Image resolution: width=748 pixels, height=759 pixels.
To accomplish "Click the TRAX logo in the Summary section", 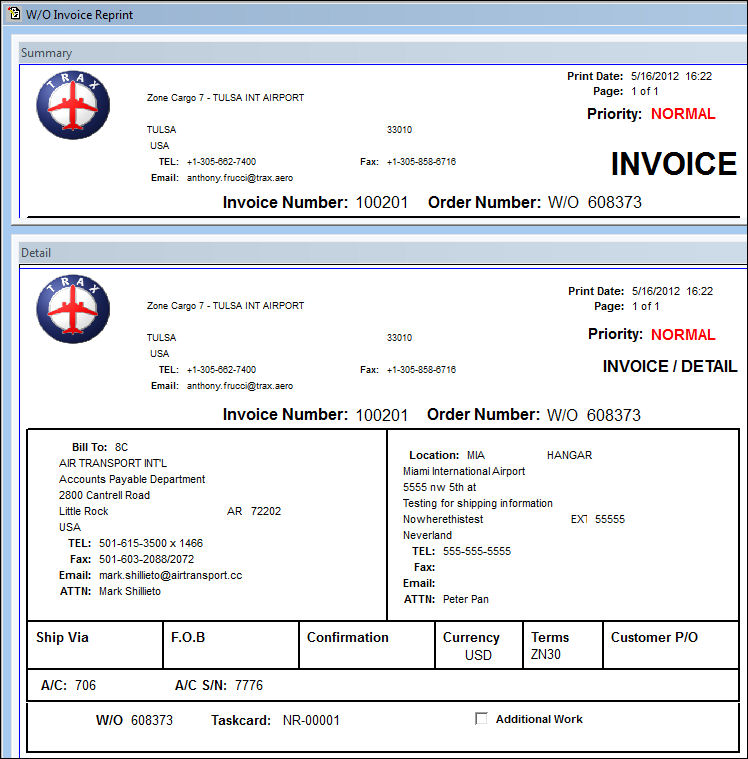I will coord(73,105).
